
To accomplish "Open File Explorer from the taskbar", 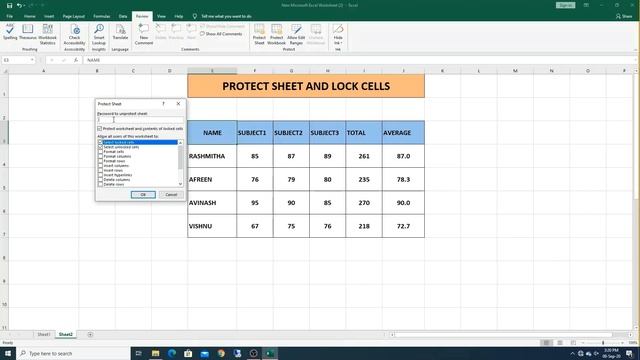I will click(156, 353).
